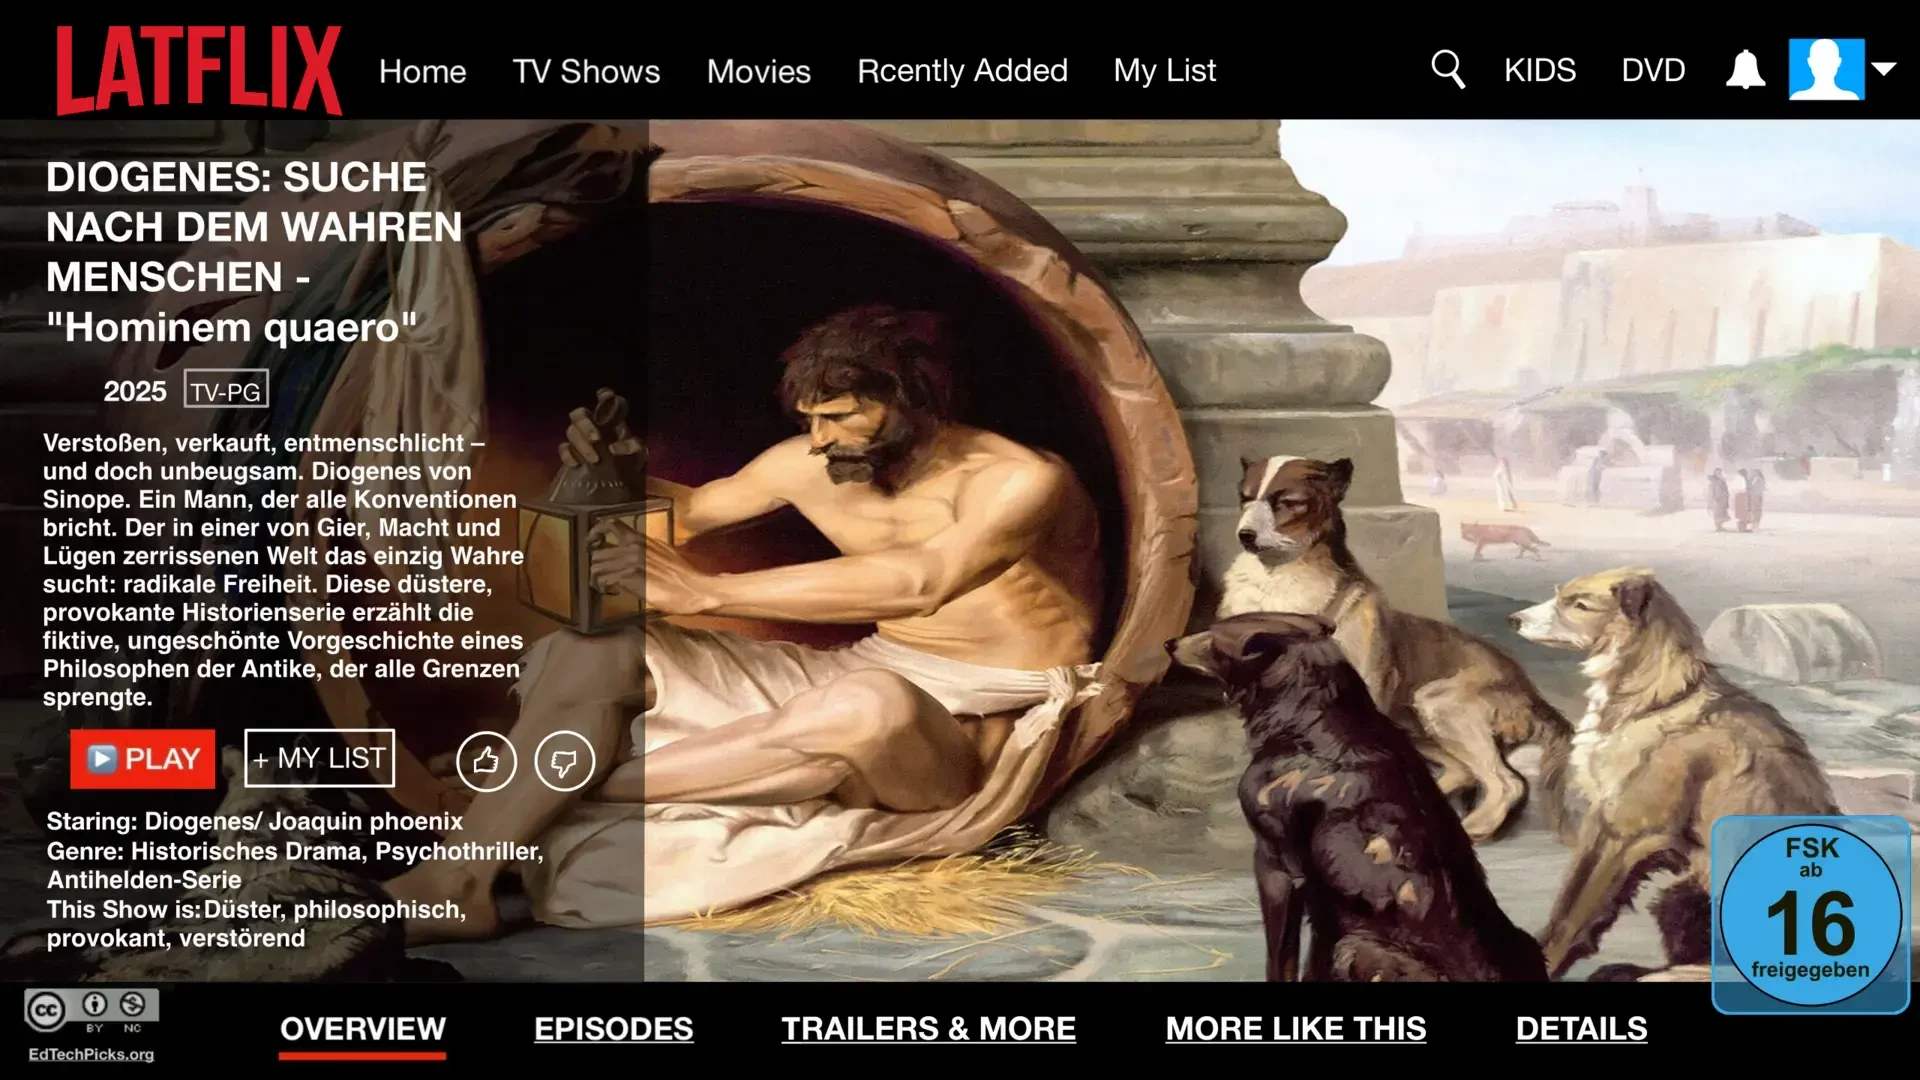Image resolution: width=1920 pixels, height=1080 pixels.
Task: Click the LATFLIX logo
Action: (x=198, y=70)
